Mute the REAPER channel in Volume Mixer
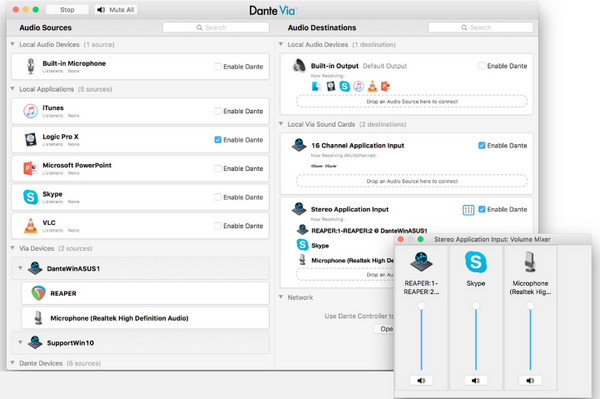Screen dimensions: 600x399 421,380
